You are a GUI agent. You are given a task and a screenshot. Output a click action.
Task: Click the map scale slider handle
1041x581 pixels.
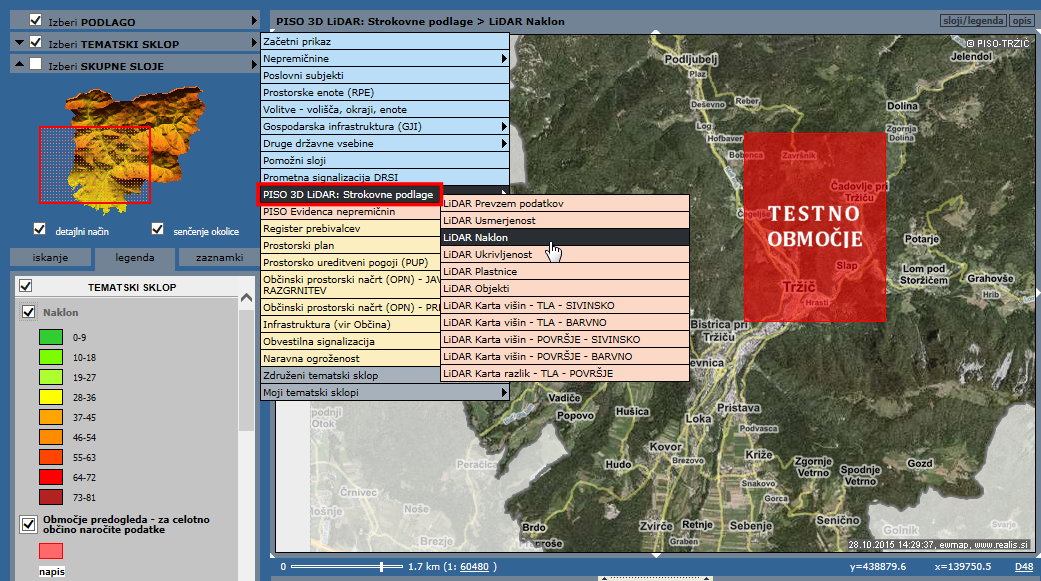[x=382, y=567]
